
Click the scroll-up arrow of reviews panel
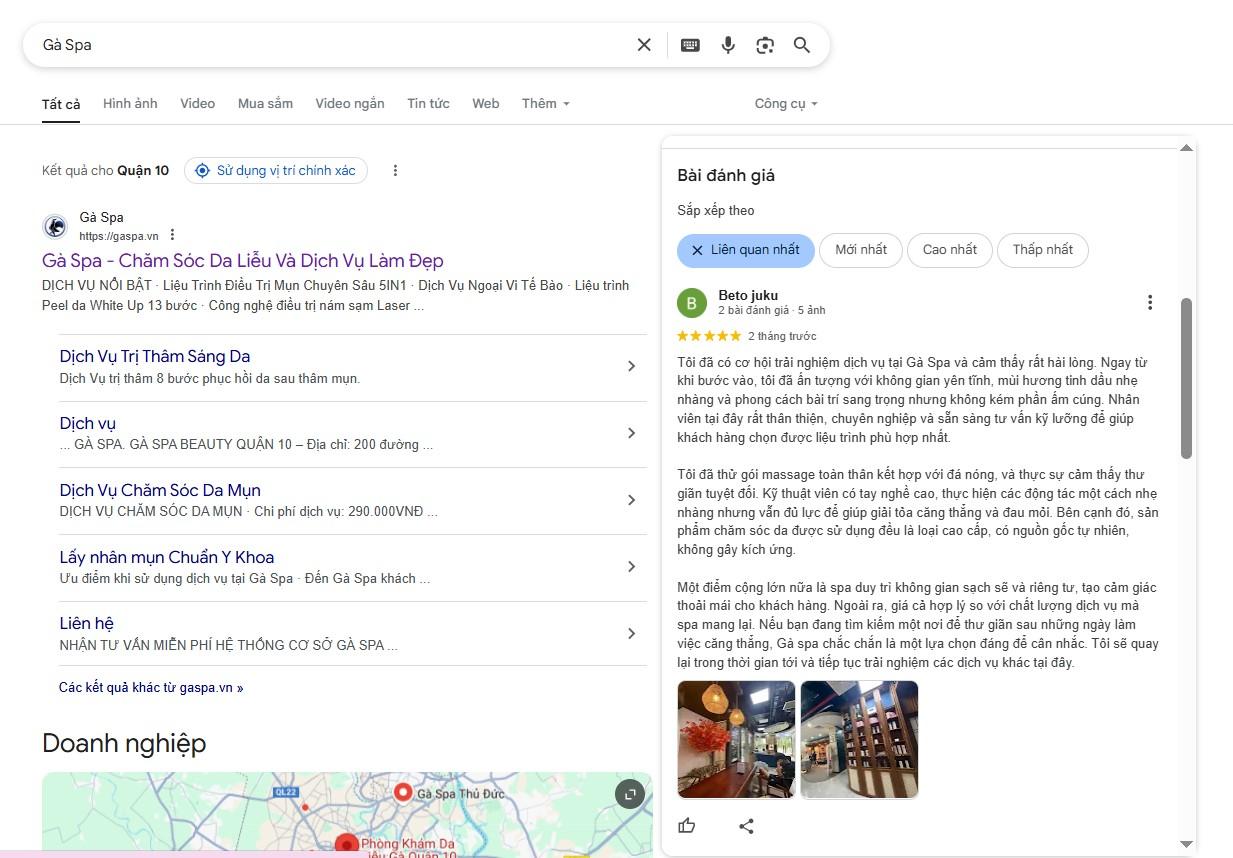(x=1187, y=148)
